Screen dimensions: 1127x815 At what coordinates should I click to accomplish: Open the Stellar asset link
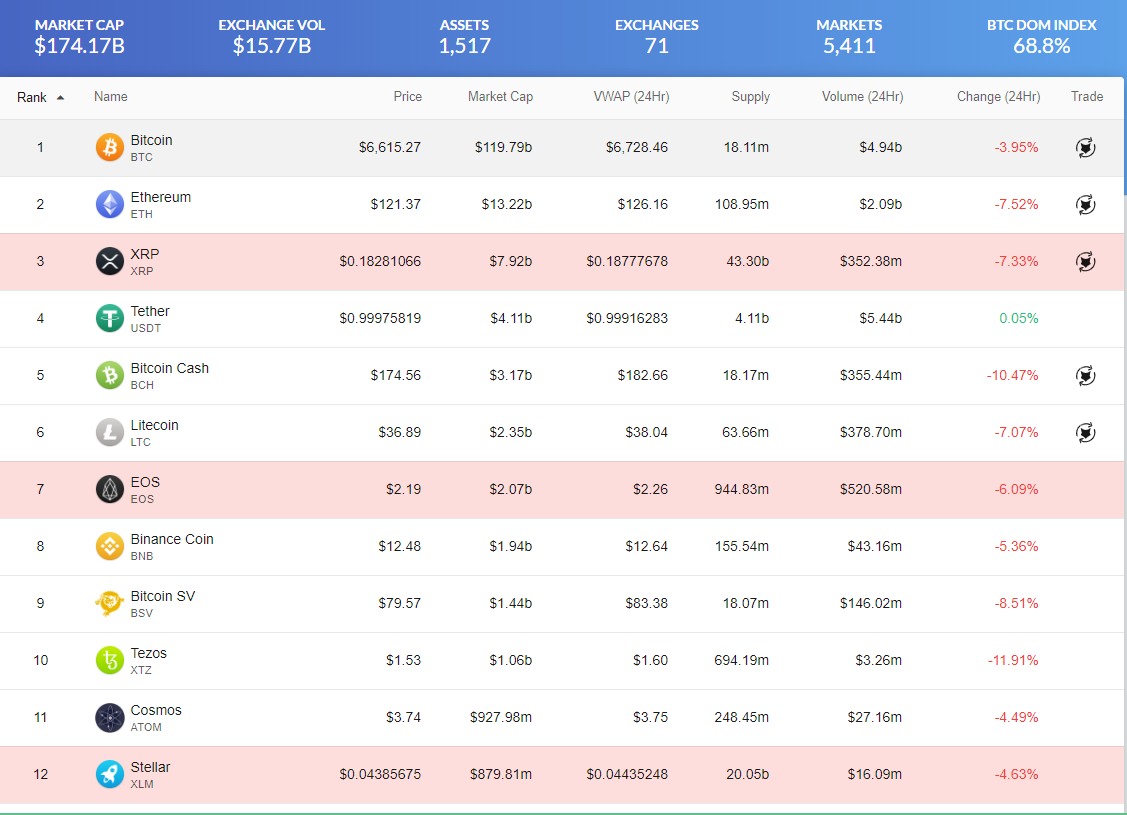(150, 767)
